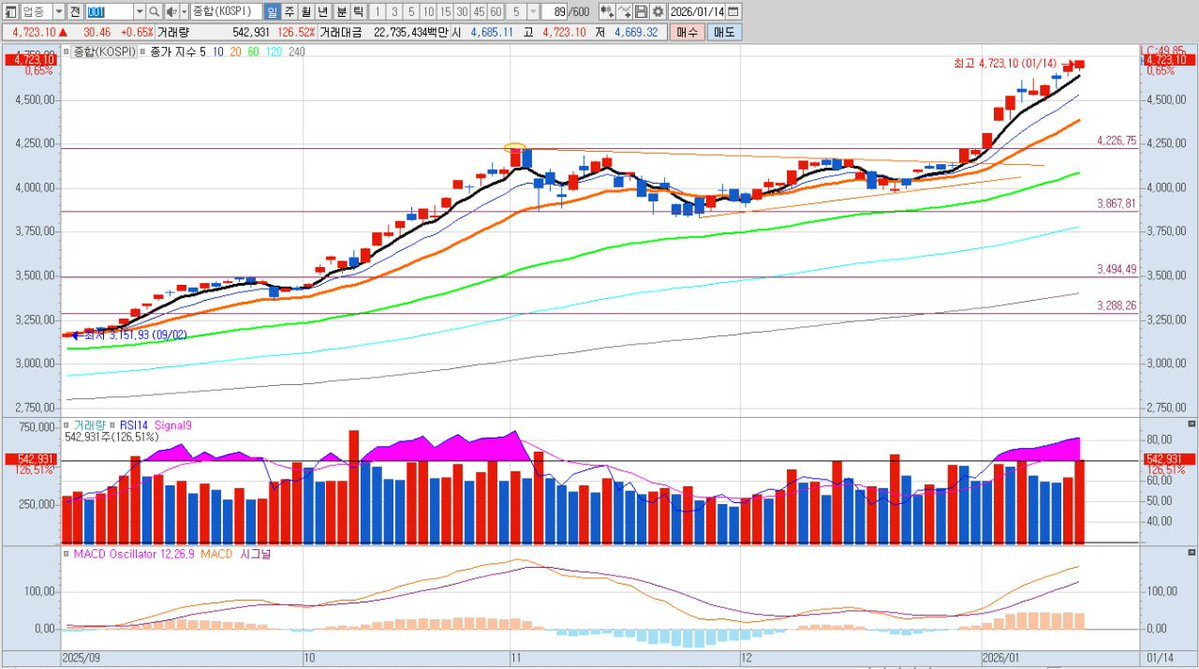The width and height of the screenshot is (1199, 669).
Task: Toggle the small square before 종가 지수 legend
Action: pyautogui.click(x=143, y=52)
